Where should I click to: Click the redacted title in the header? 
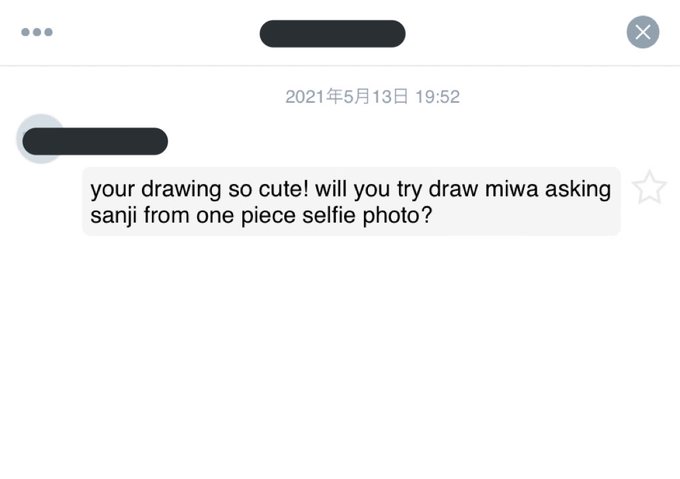(x=332, y=33)
